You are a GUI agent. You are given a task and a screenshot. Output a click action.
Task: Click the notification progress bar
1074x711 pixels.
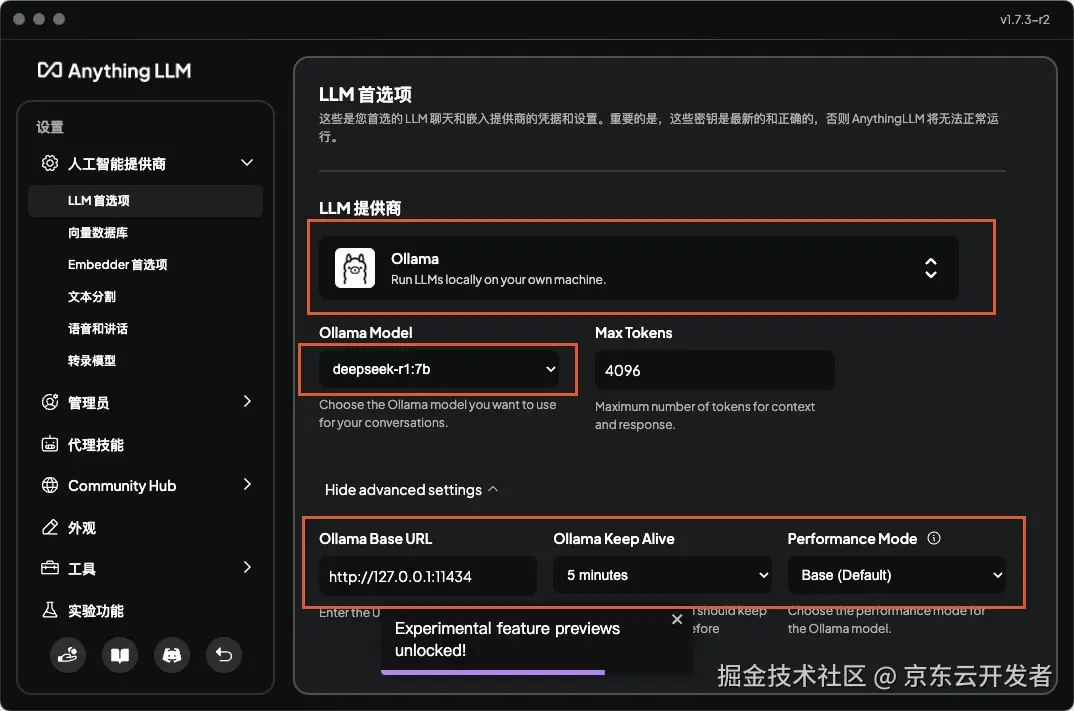pos(492,673)
